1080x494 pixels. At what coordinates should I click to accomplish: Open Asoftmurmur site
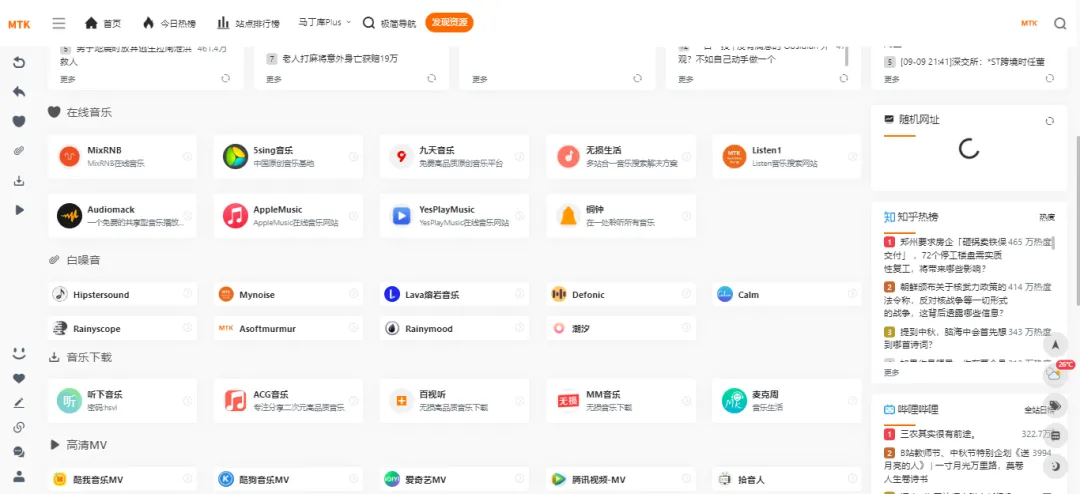click(288, 329)
